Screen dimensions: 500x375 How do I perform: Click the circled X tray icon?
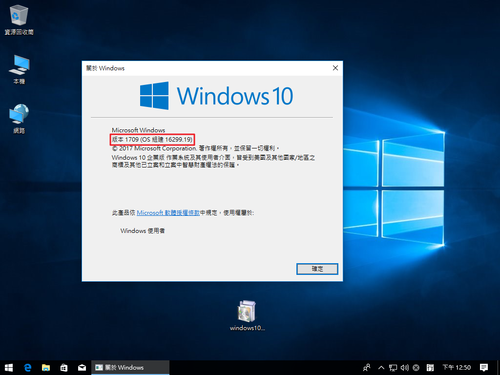click(x=416, y=367)
